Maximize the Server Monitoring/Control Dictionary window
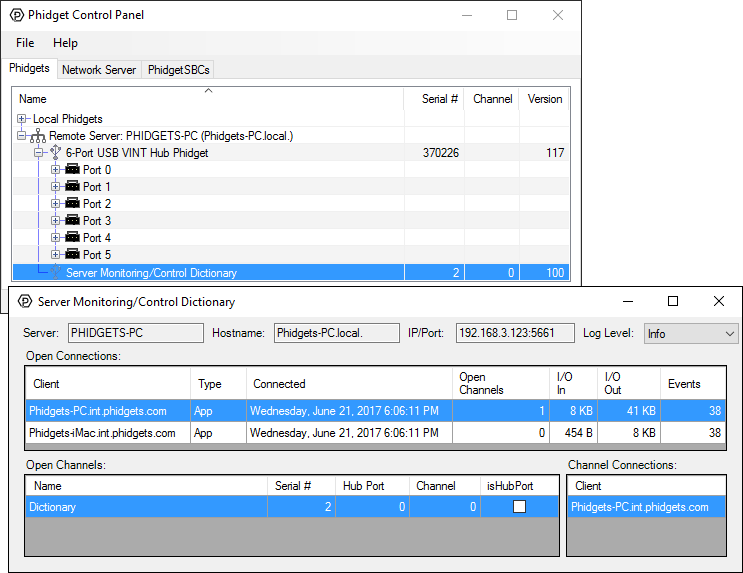 (673, 301)
